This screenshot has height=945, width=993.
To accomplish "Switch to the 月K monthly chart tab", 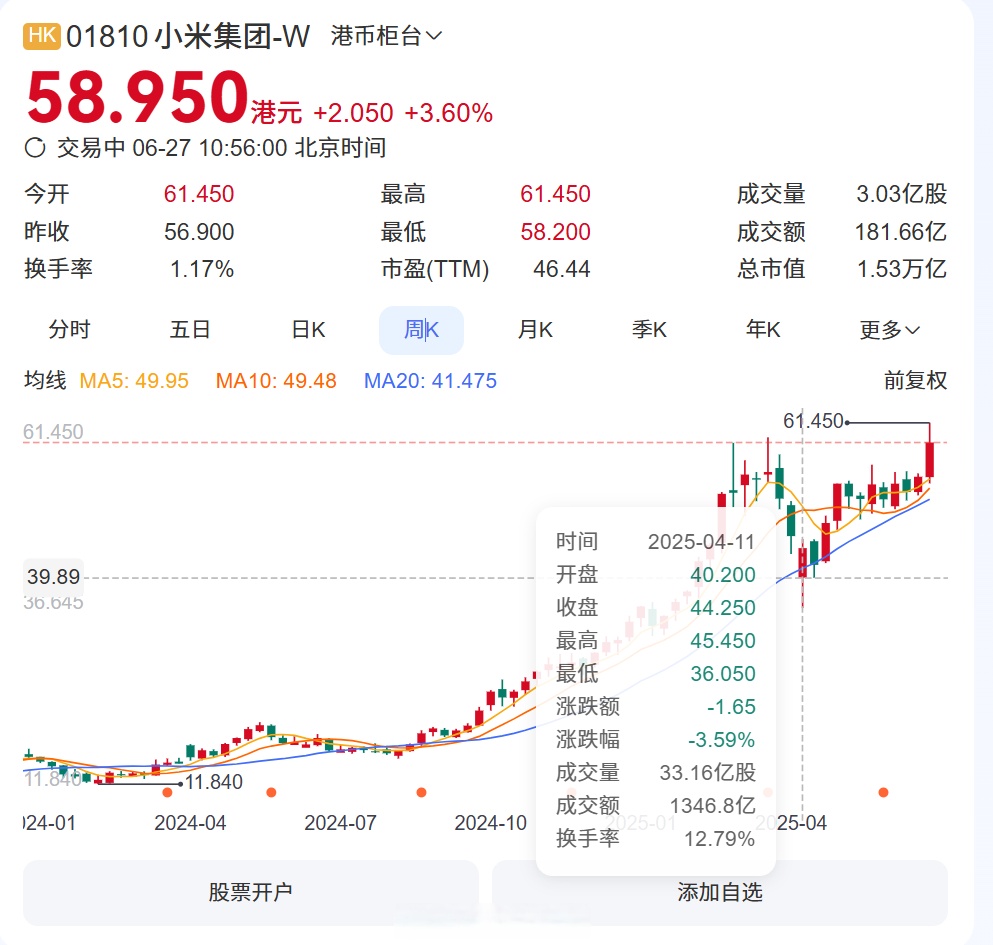I will point(536,329).
